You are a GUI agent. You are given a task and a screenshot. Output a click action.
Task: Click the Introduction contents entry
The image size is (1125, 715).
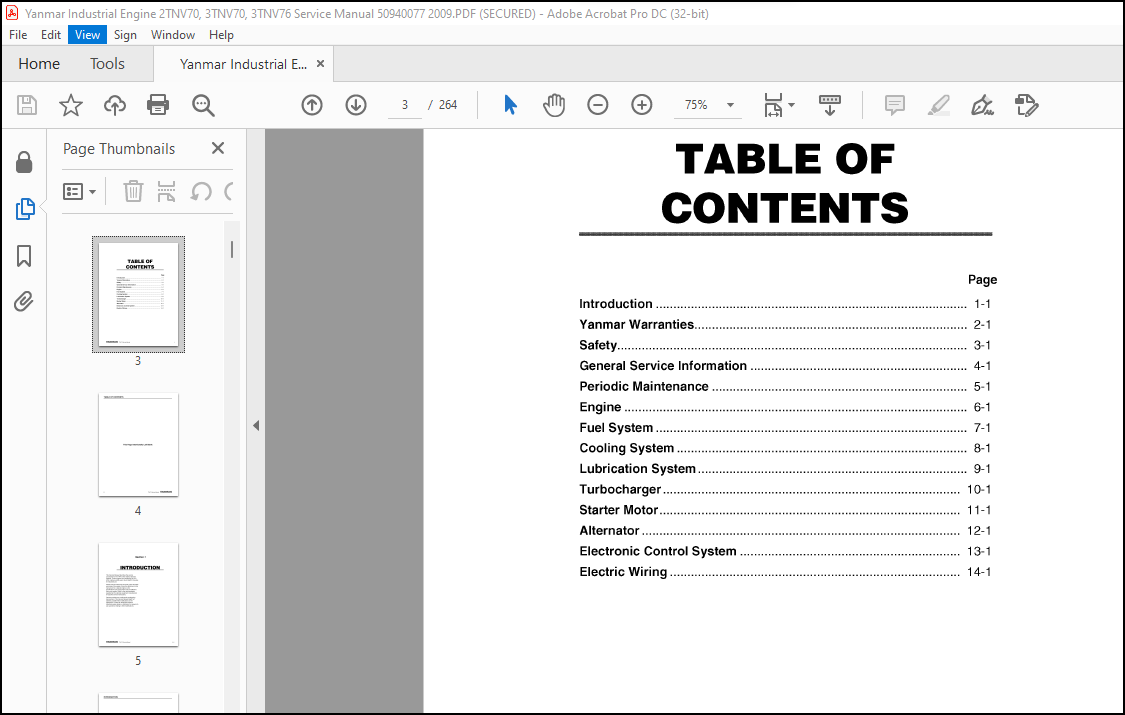click(x=785, y=304)
